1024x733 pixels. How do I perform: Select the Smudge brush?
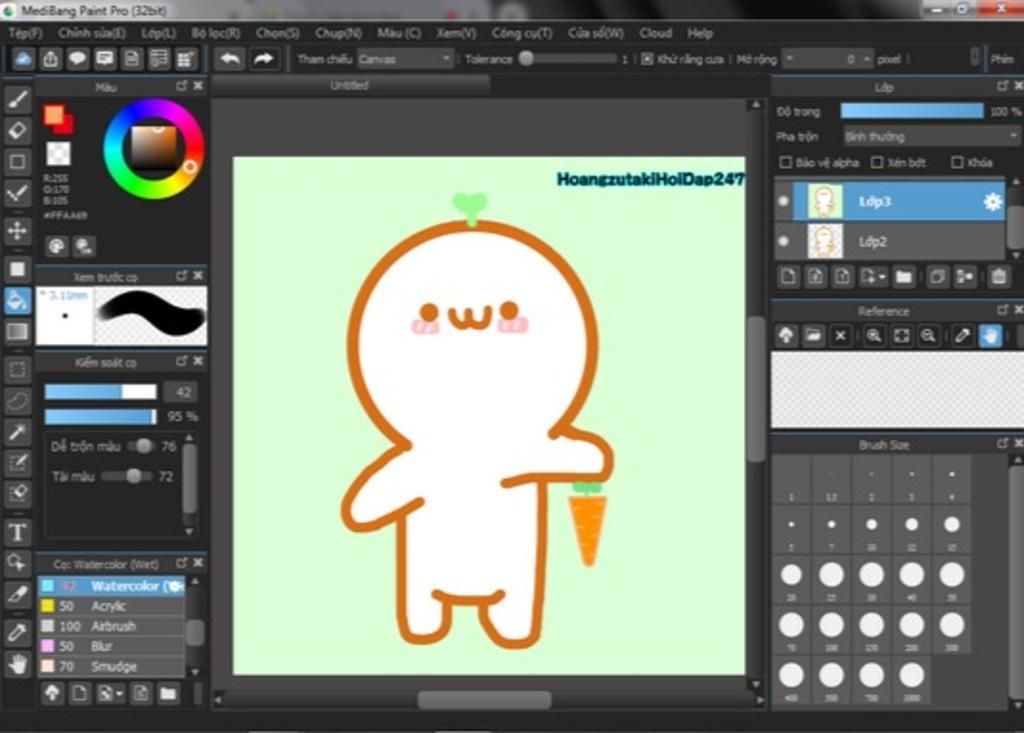(111, 666)
